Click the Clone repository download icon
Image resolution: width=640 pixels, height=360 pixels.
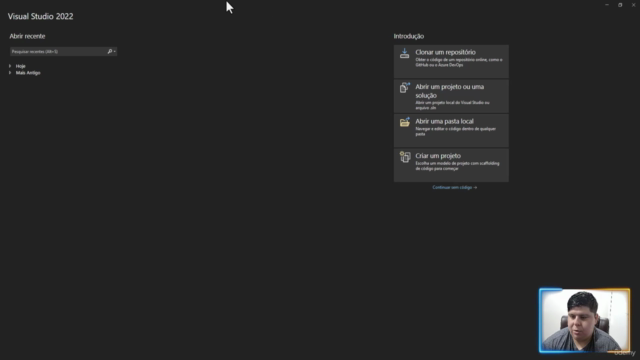[x=404, y=53]
